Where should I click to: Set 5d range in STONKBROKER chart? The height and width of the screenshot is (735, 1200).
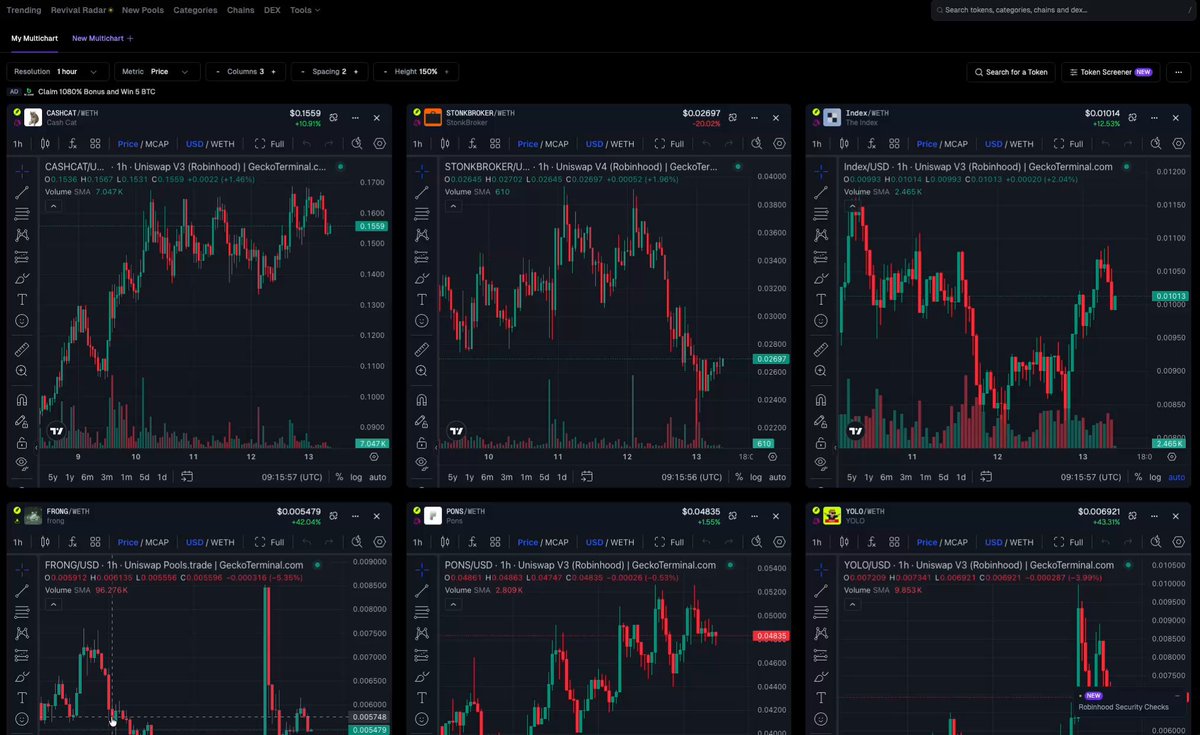click(544, 477)
